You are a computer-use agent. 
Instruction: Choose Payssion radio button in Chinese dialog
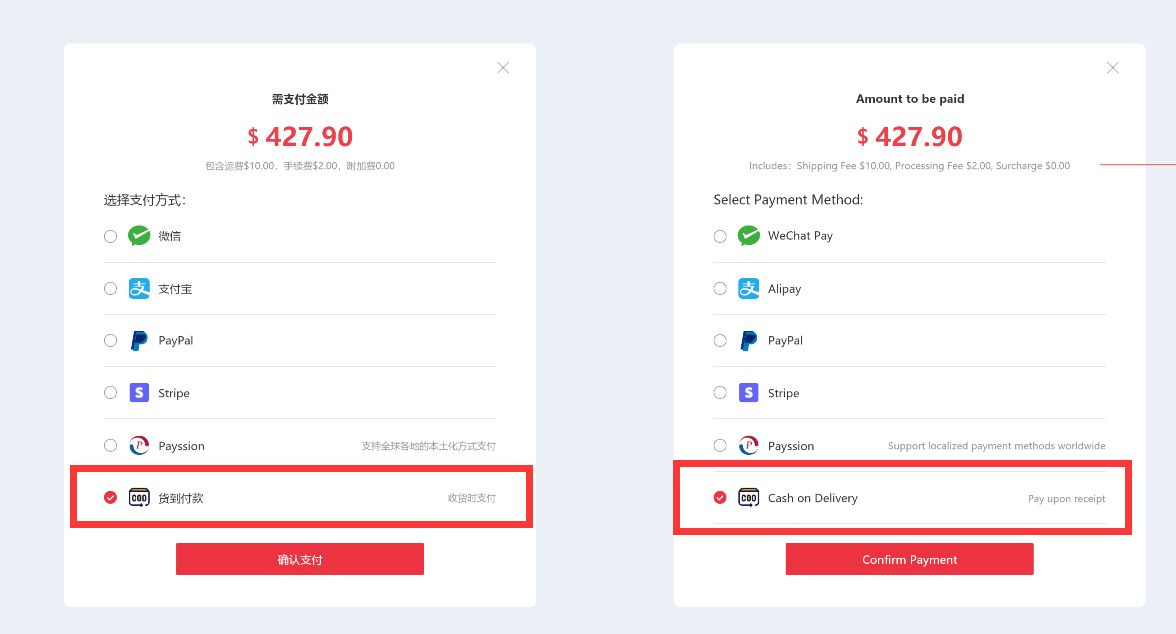coord(110,446)
